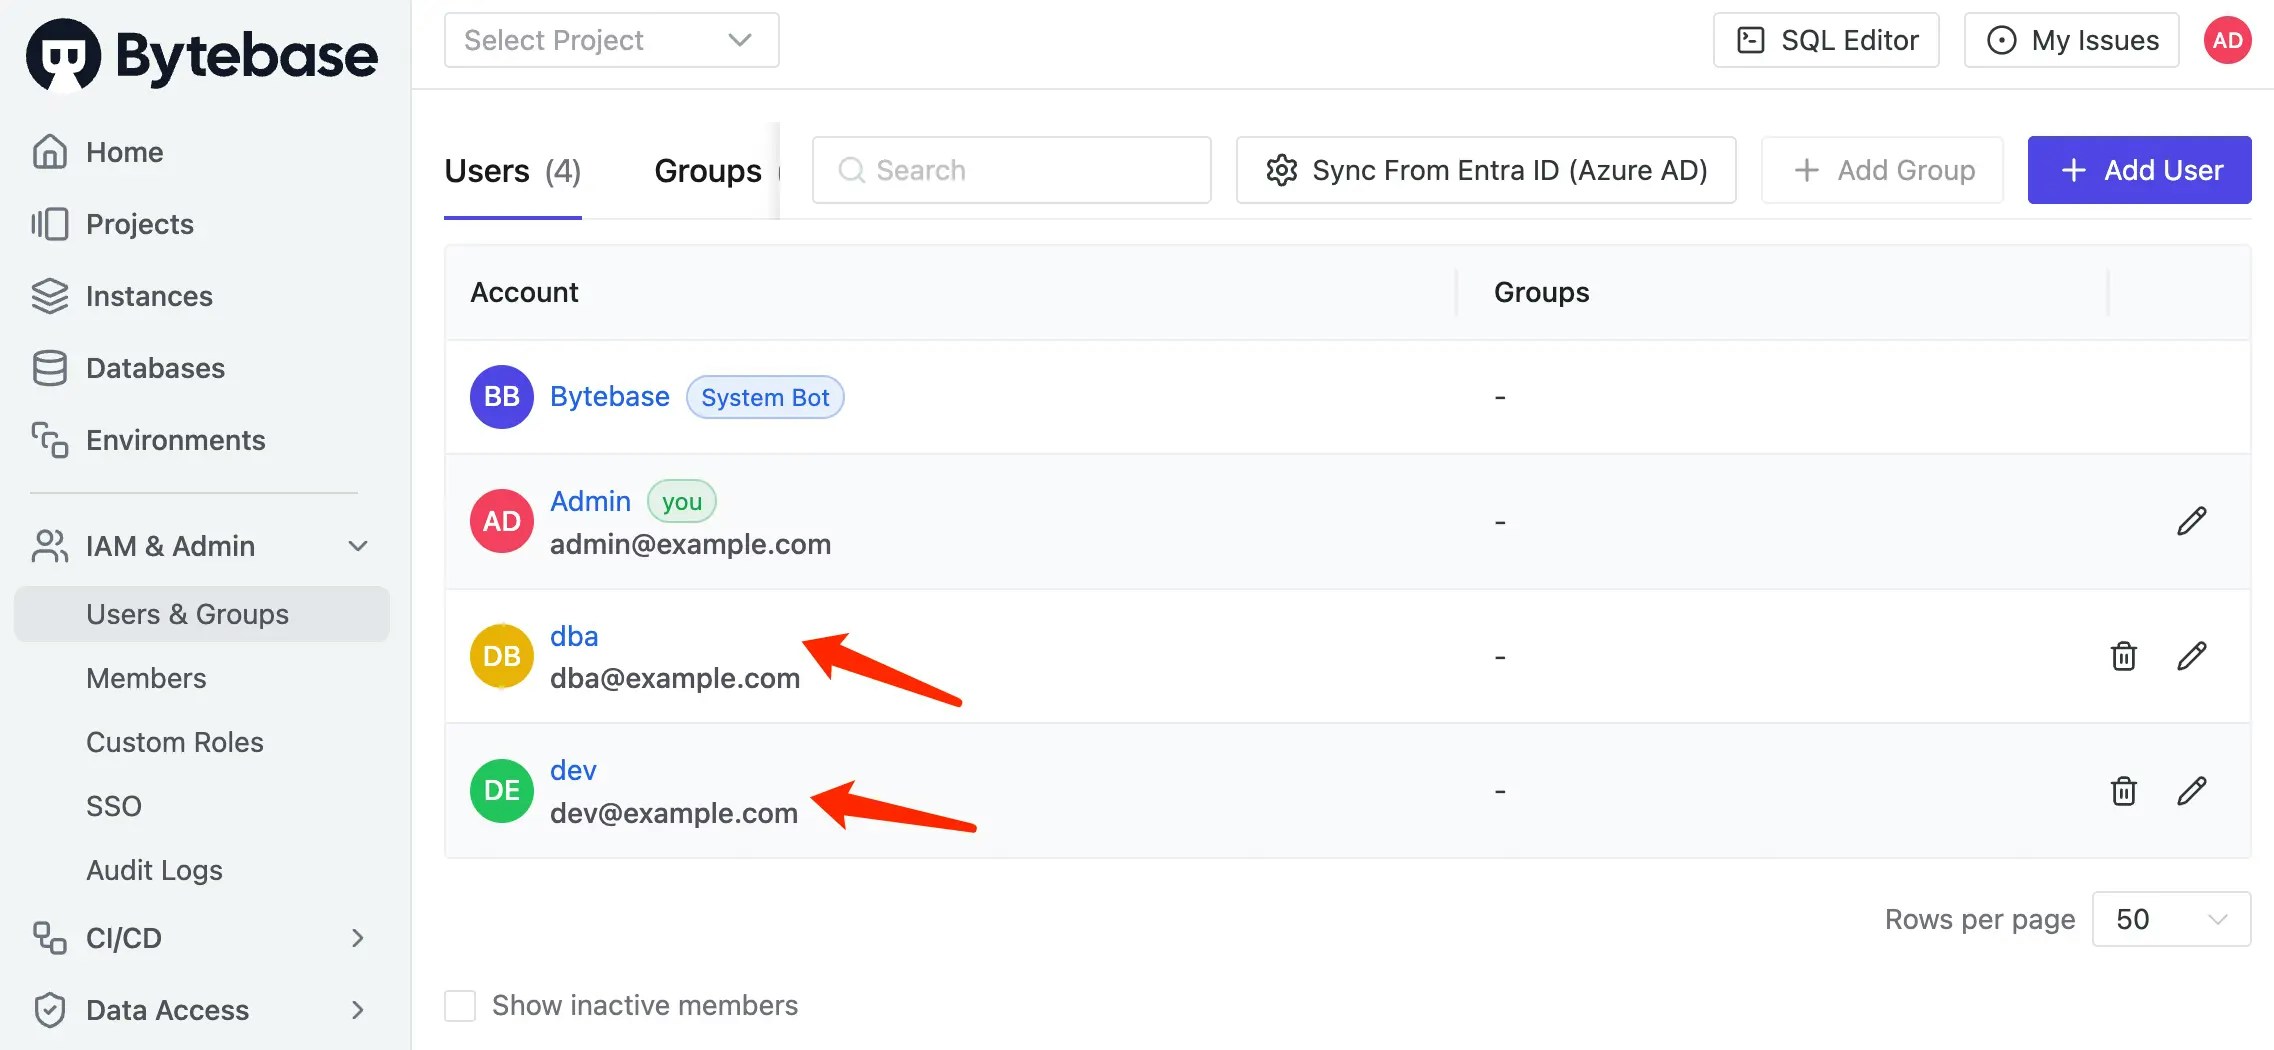
Task: Click the BB avatar for Bytebase
Action: [502, 397]
